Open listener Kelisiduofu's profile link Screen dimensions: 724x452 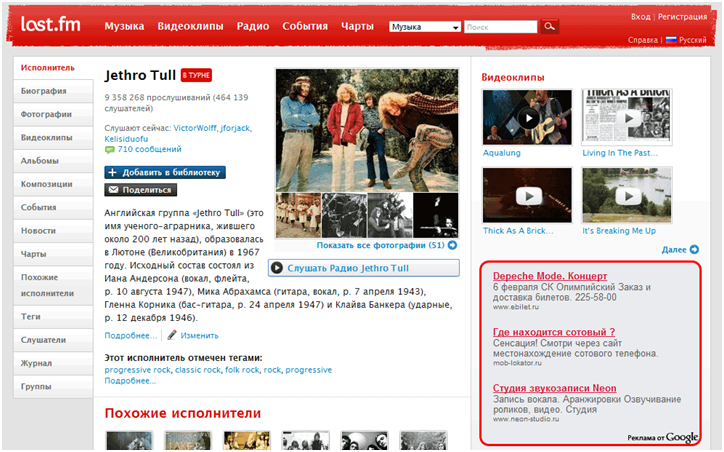(126, 139)
